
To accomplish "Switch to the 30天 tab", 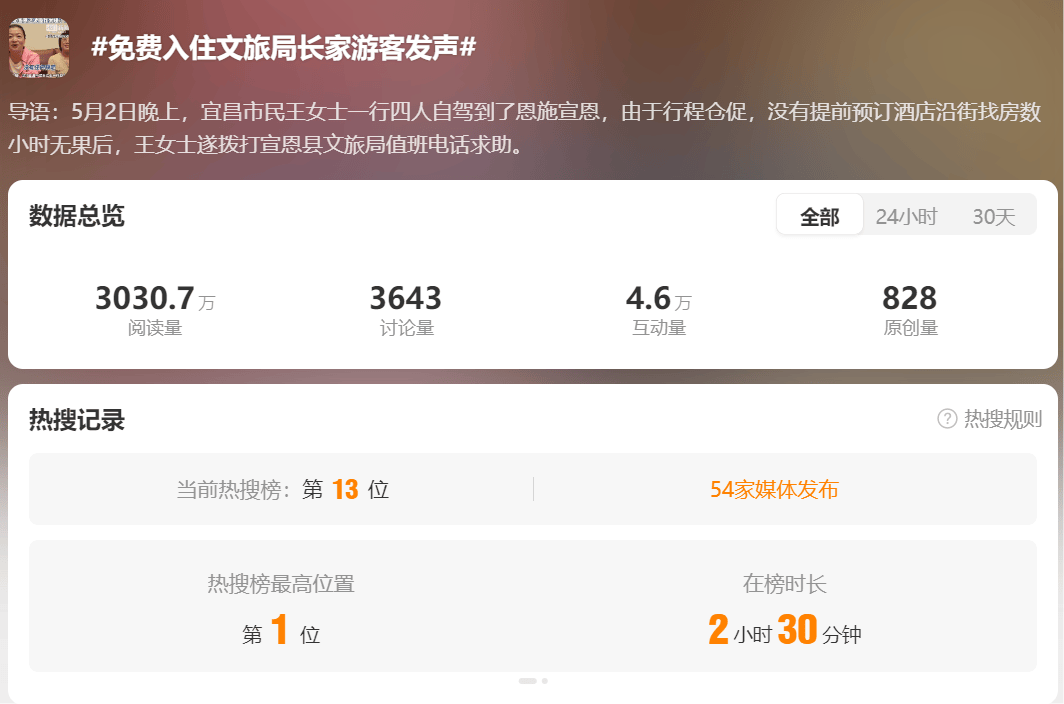I will [x=993, y=216].
